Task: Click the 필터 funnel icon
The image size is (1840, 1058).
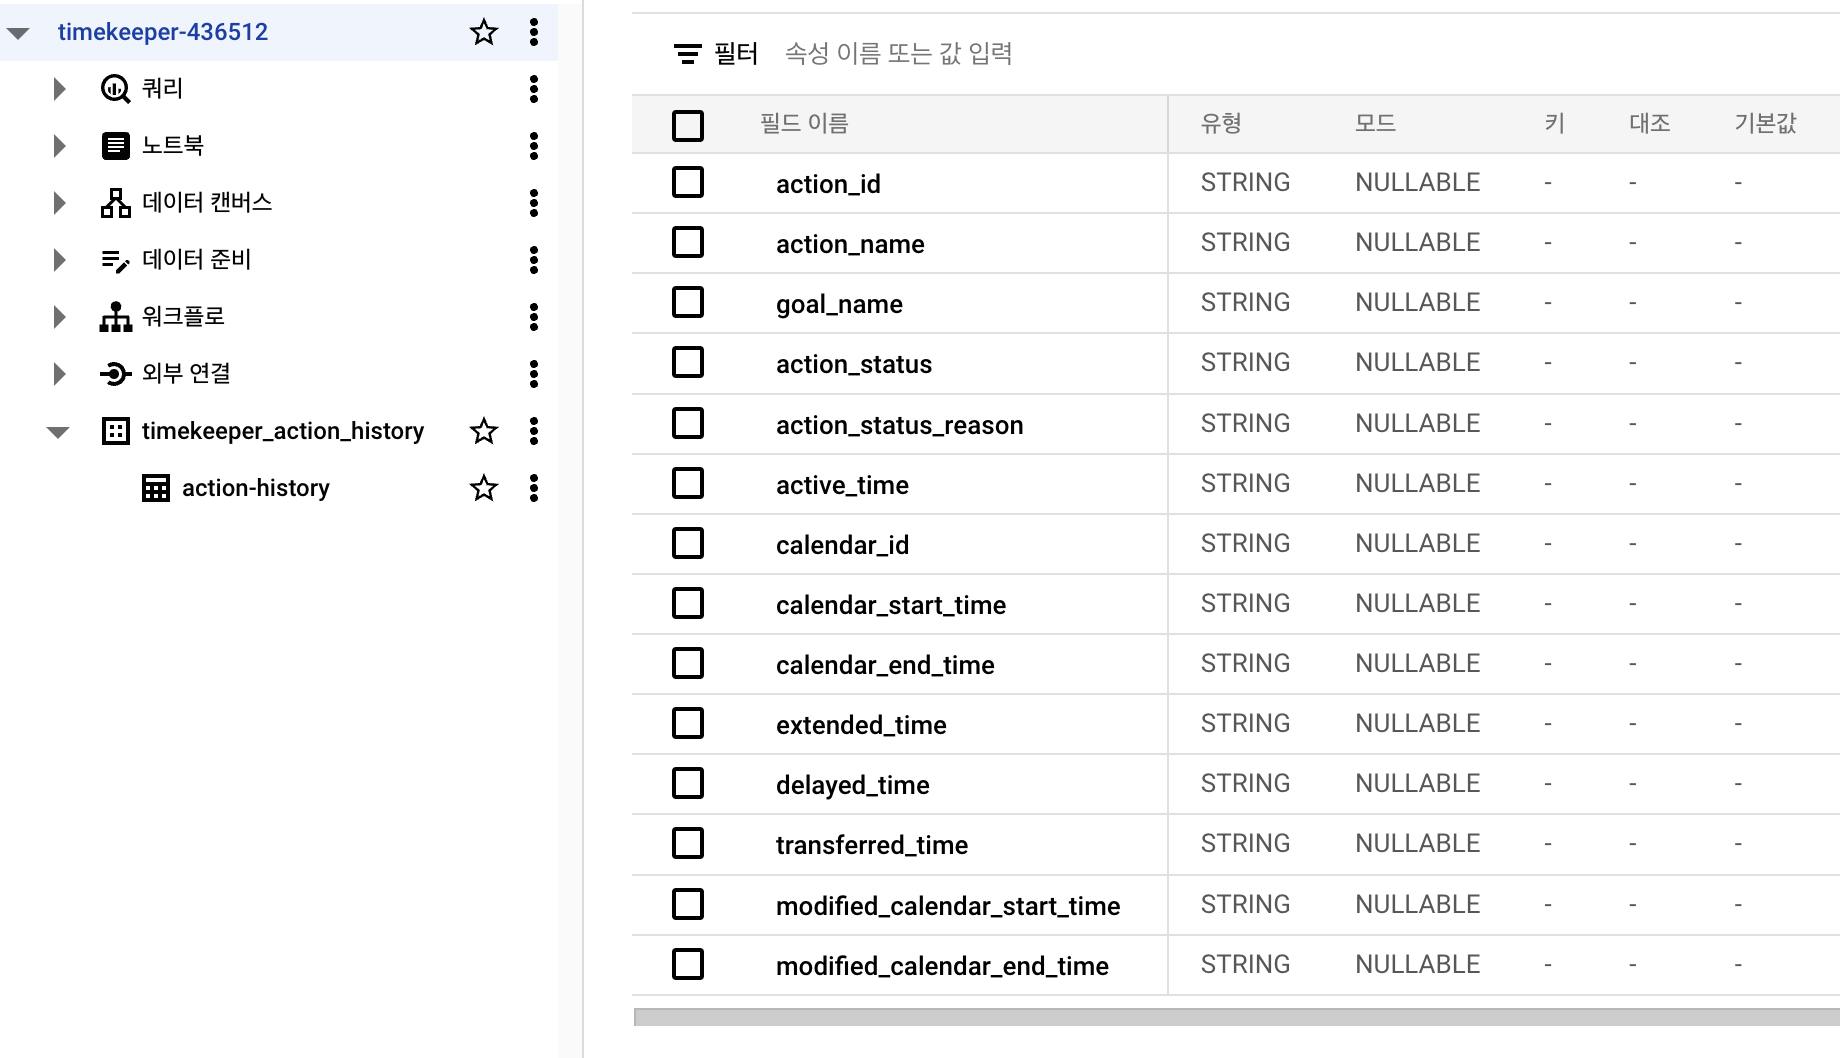Action: [x=686, y=53]
